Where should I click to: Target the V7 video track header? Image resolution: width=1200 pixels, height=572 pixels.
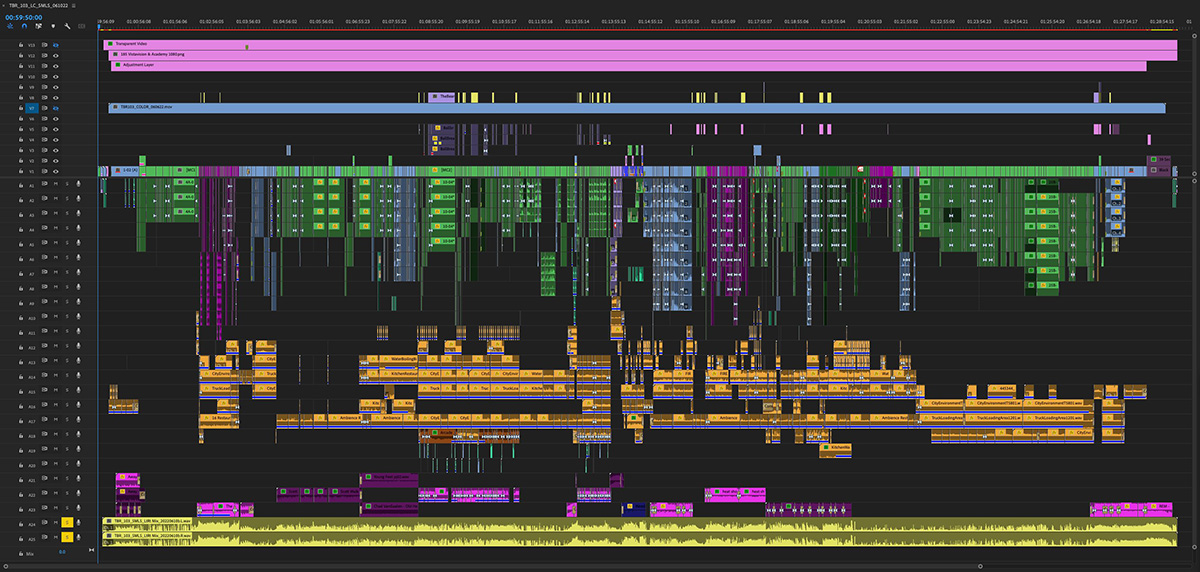[x=31, y=107]
